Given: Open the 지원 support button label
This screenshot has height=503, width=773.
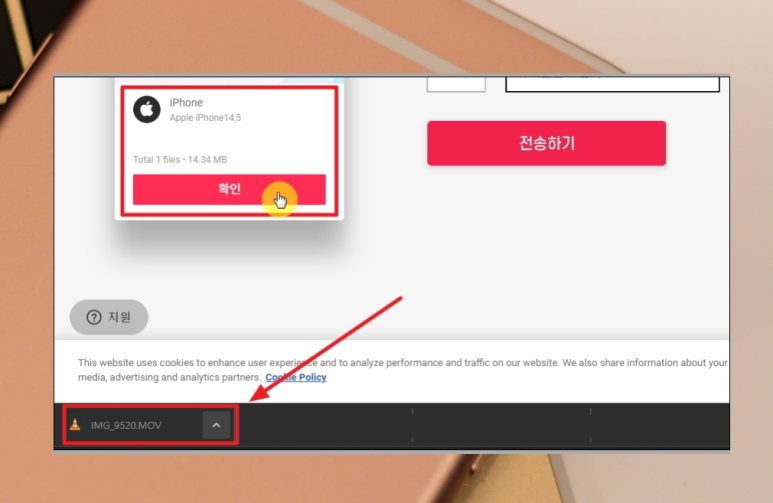Looking at the screenshot, I should click(x=120, y=317).
